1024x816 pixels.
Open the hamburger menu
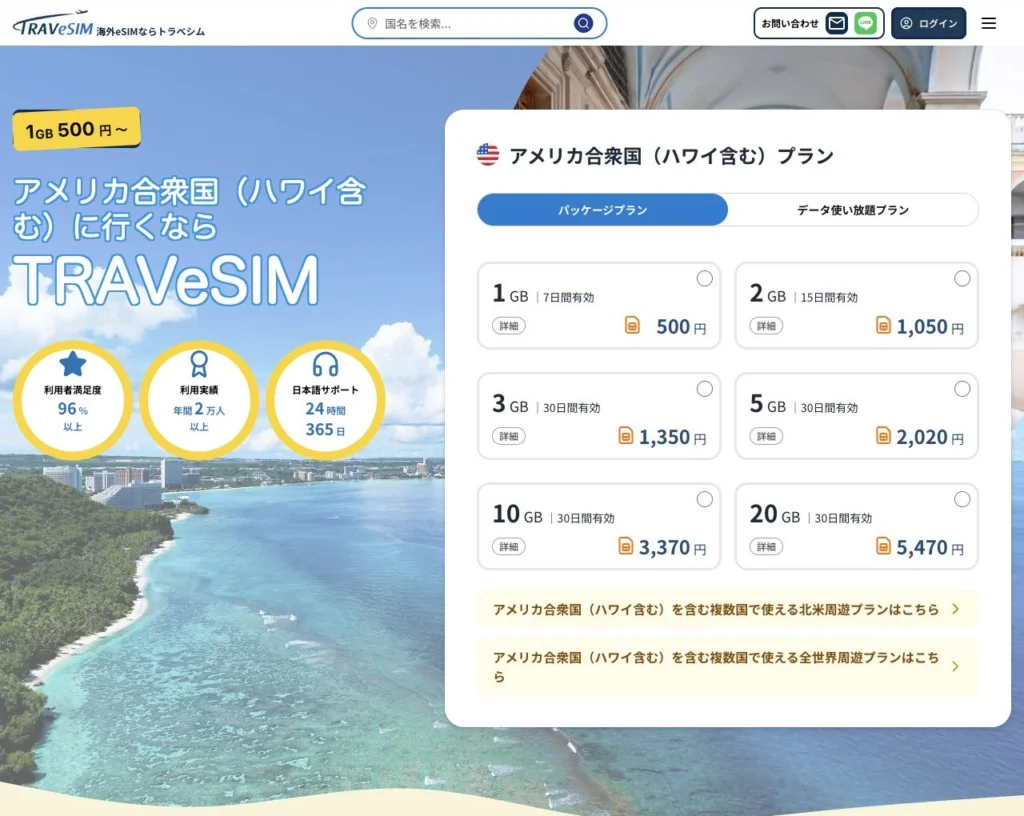[x=989, y=24]
